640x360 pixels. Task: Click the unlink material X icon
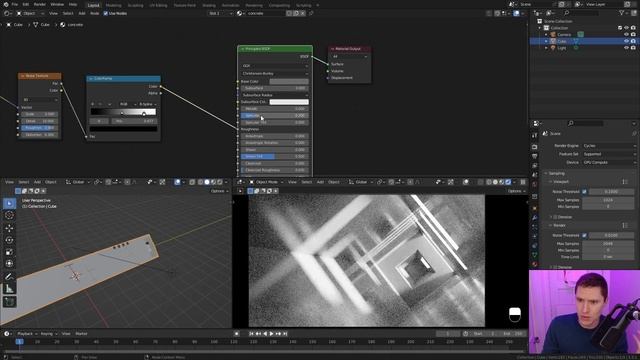click(x=302, y=13)
